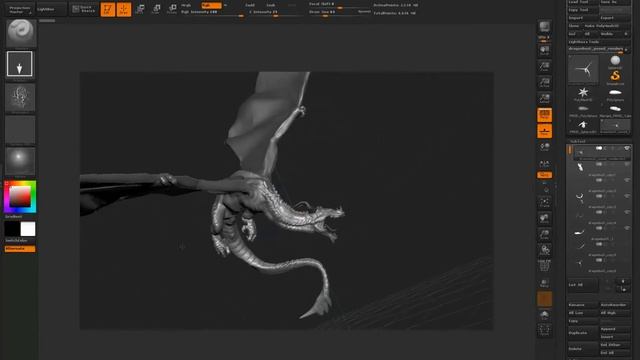Open the material sphere selector
Viewport: 640px width, 360px height.
click(x=20, y=162)
